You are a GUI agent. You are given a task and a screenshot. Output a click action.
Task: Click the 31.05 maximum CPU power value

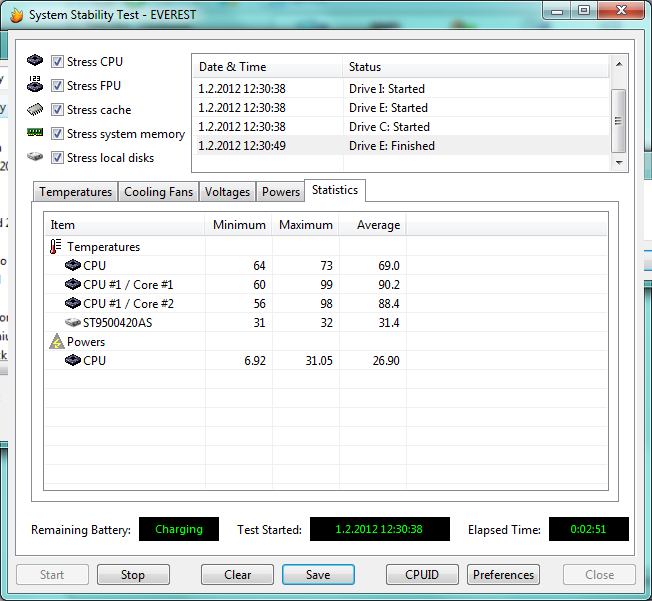click(319, 361)
